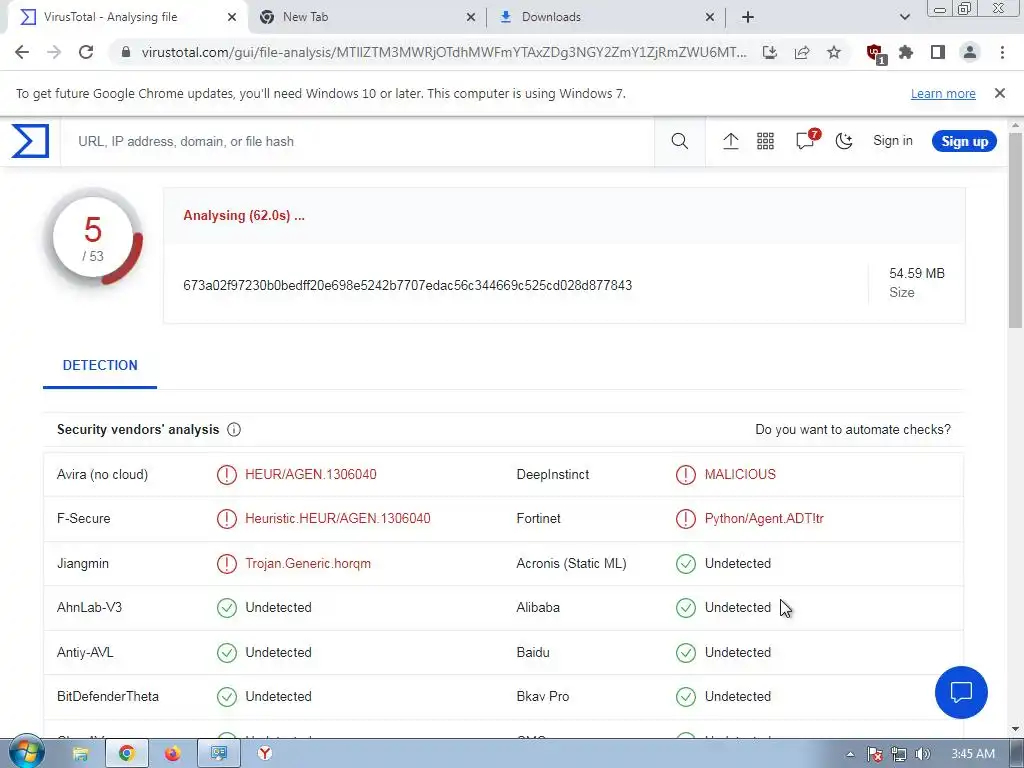Reload the page with refresh icon

[86, 52]
